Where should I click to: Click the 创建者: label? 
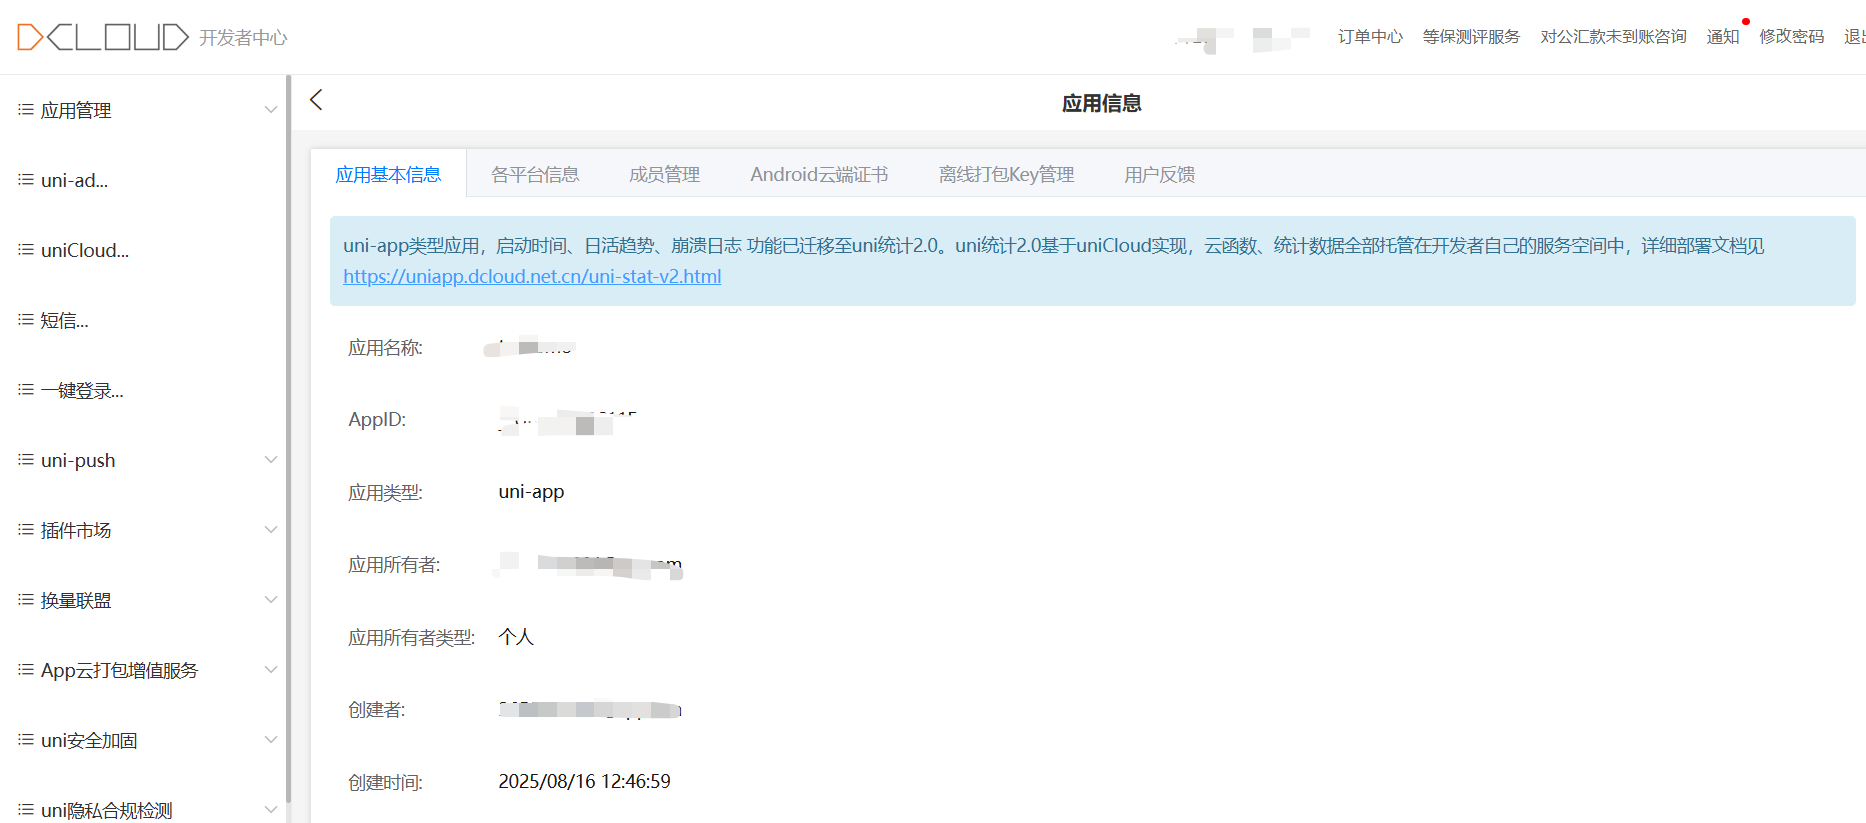pos(376,710)
